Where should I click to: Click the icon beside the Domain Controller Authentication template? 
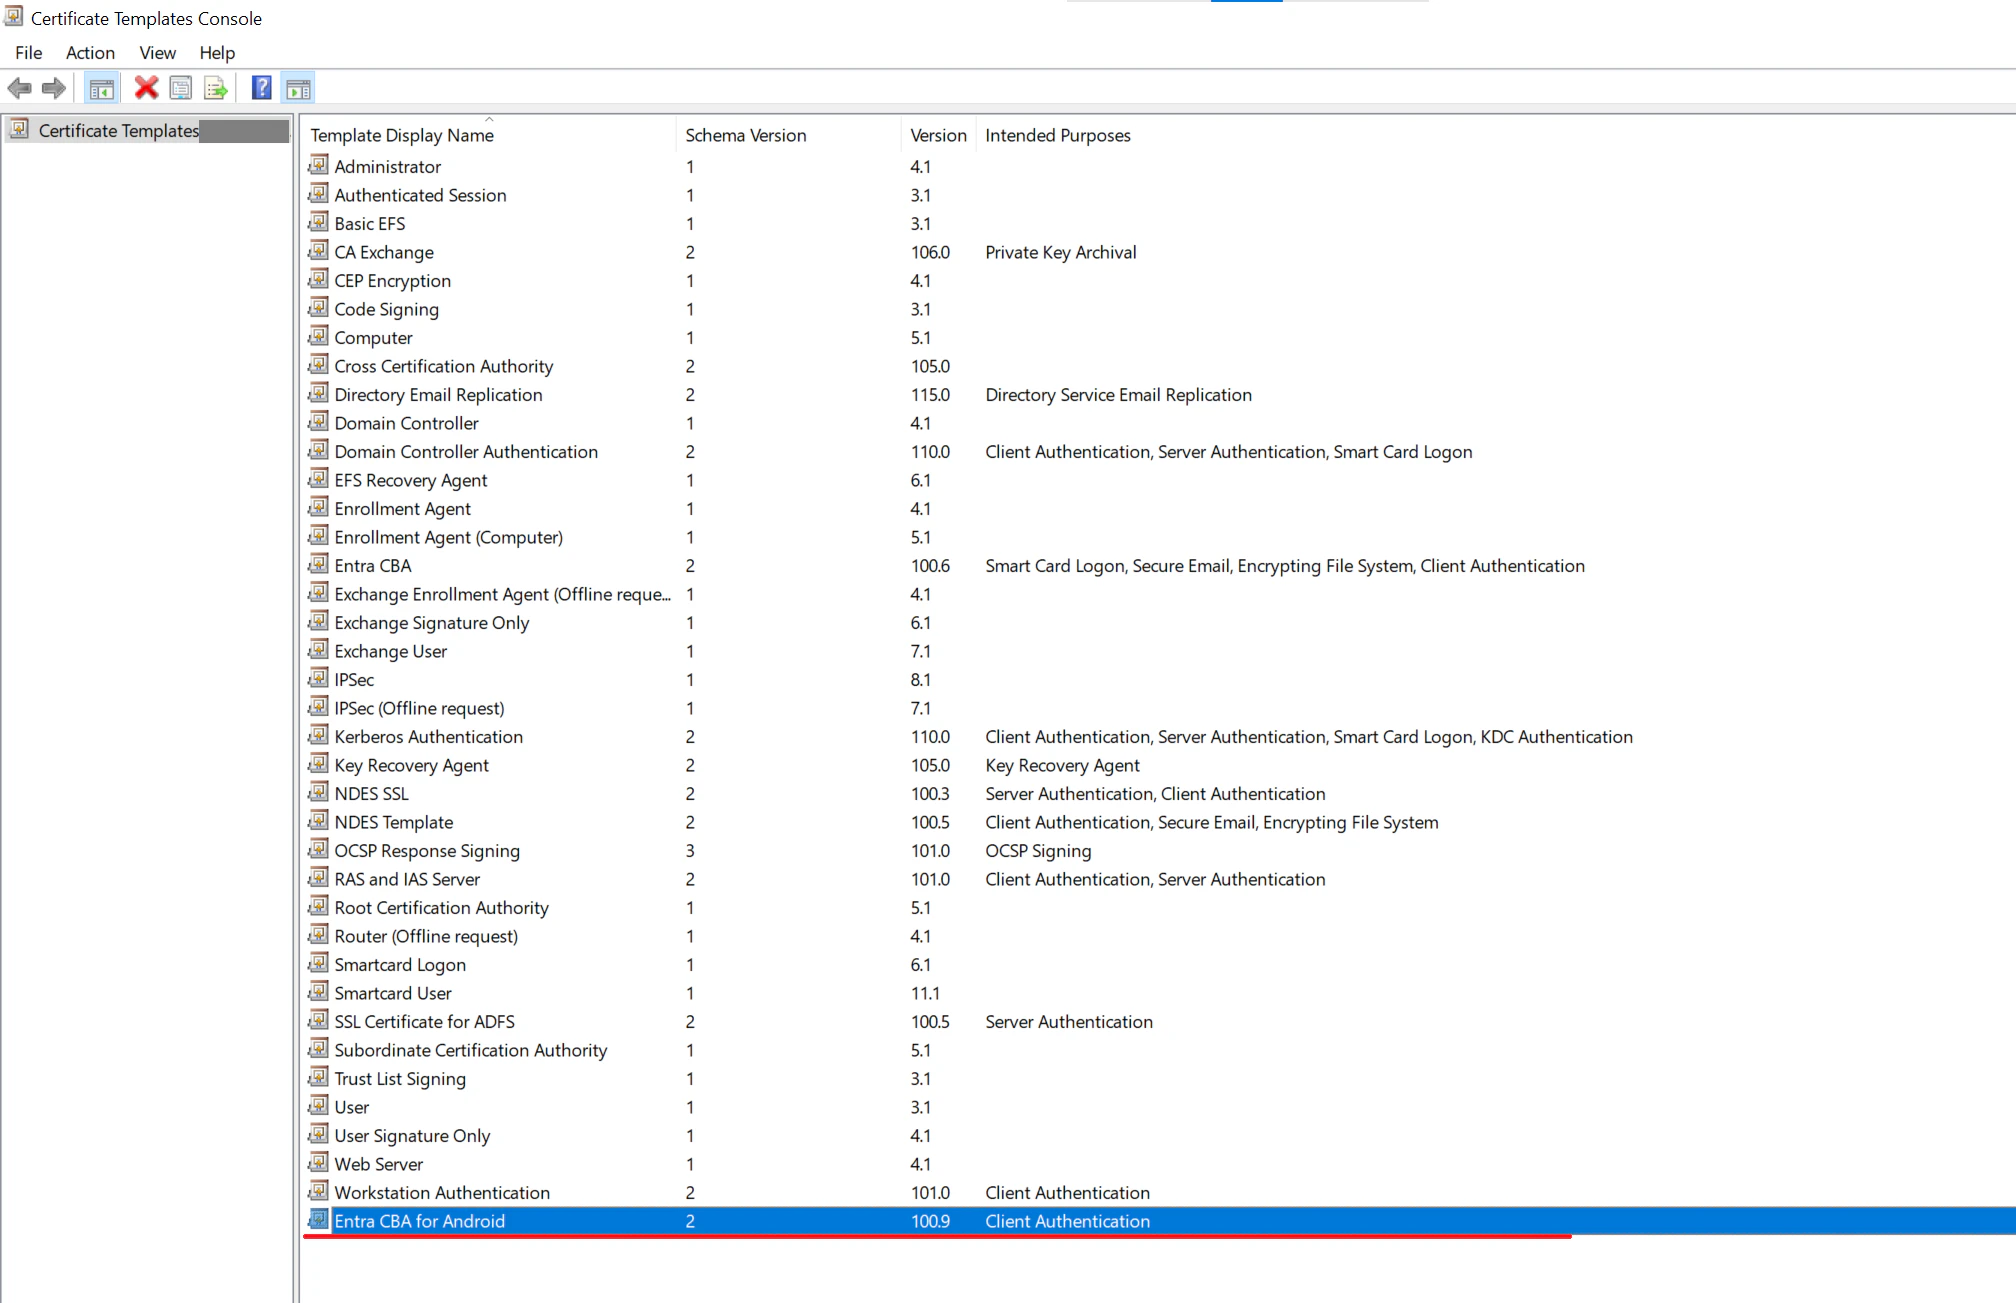319,450
